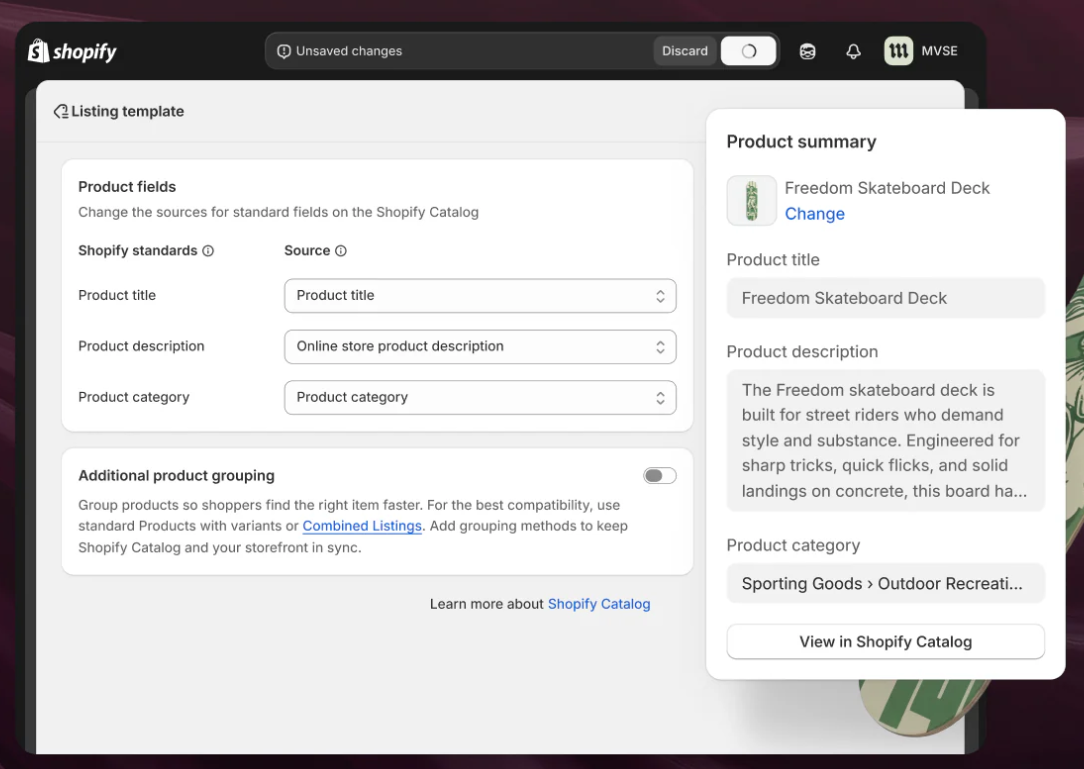Click the Freedom Skateboard Deck product icon
The width and height of the screenshot is (1084, 769).
[751, 200]
